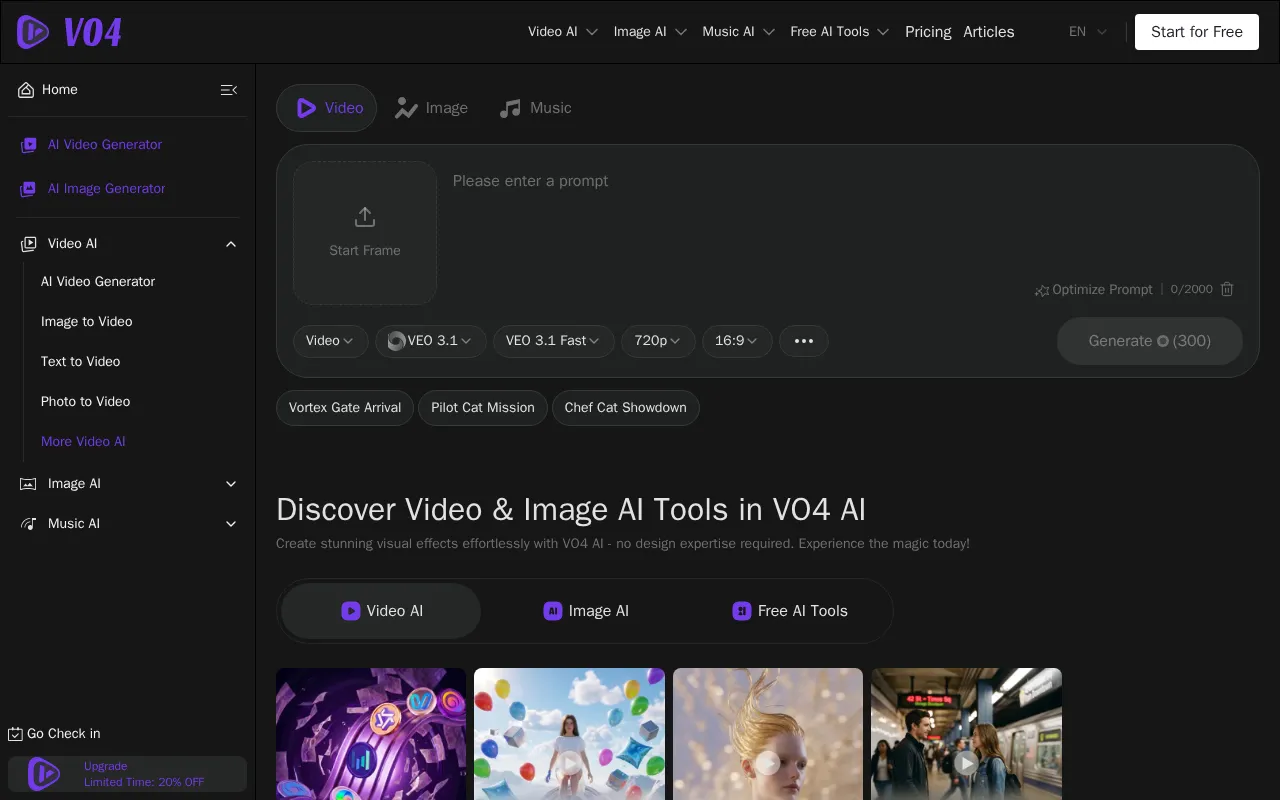The image size is (1280, 800).
Task: Open the purple coins swirl thumbnail
Action: [x=371, y=734]
